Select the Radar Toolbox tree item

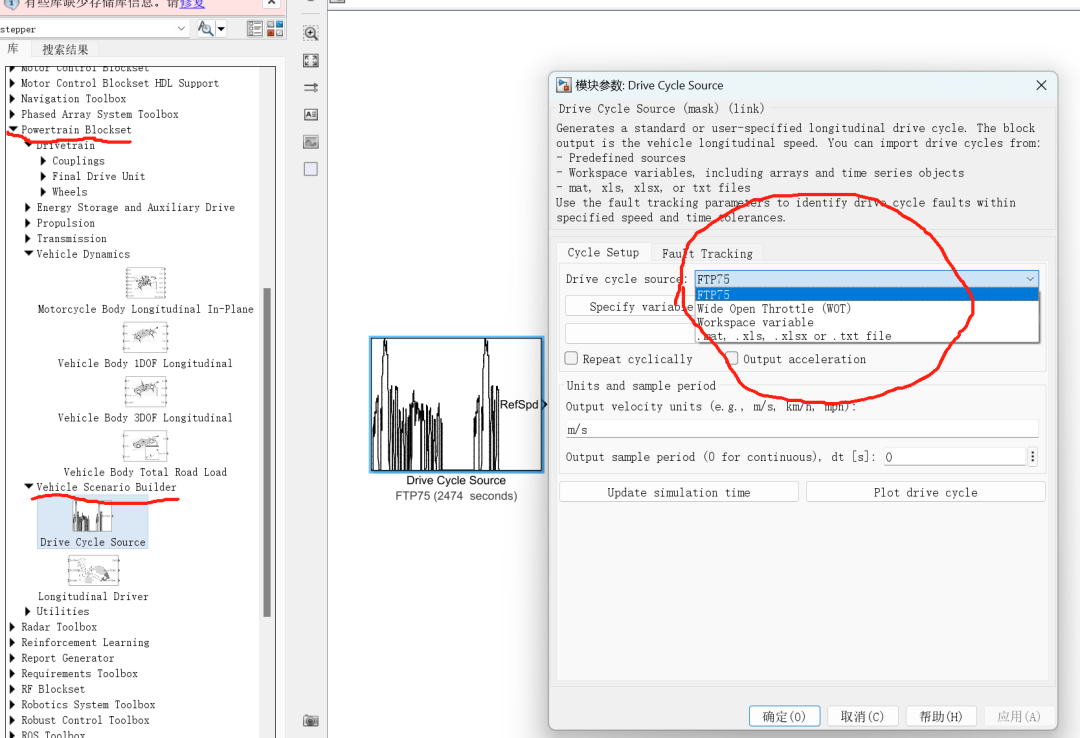pos(59,627)
